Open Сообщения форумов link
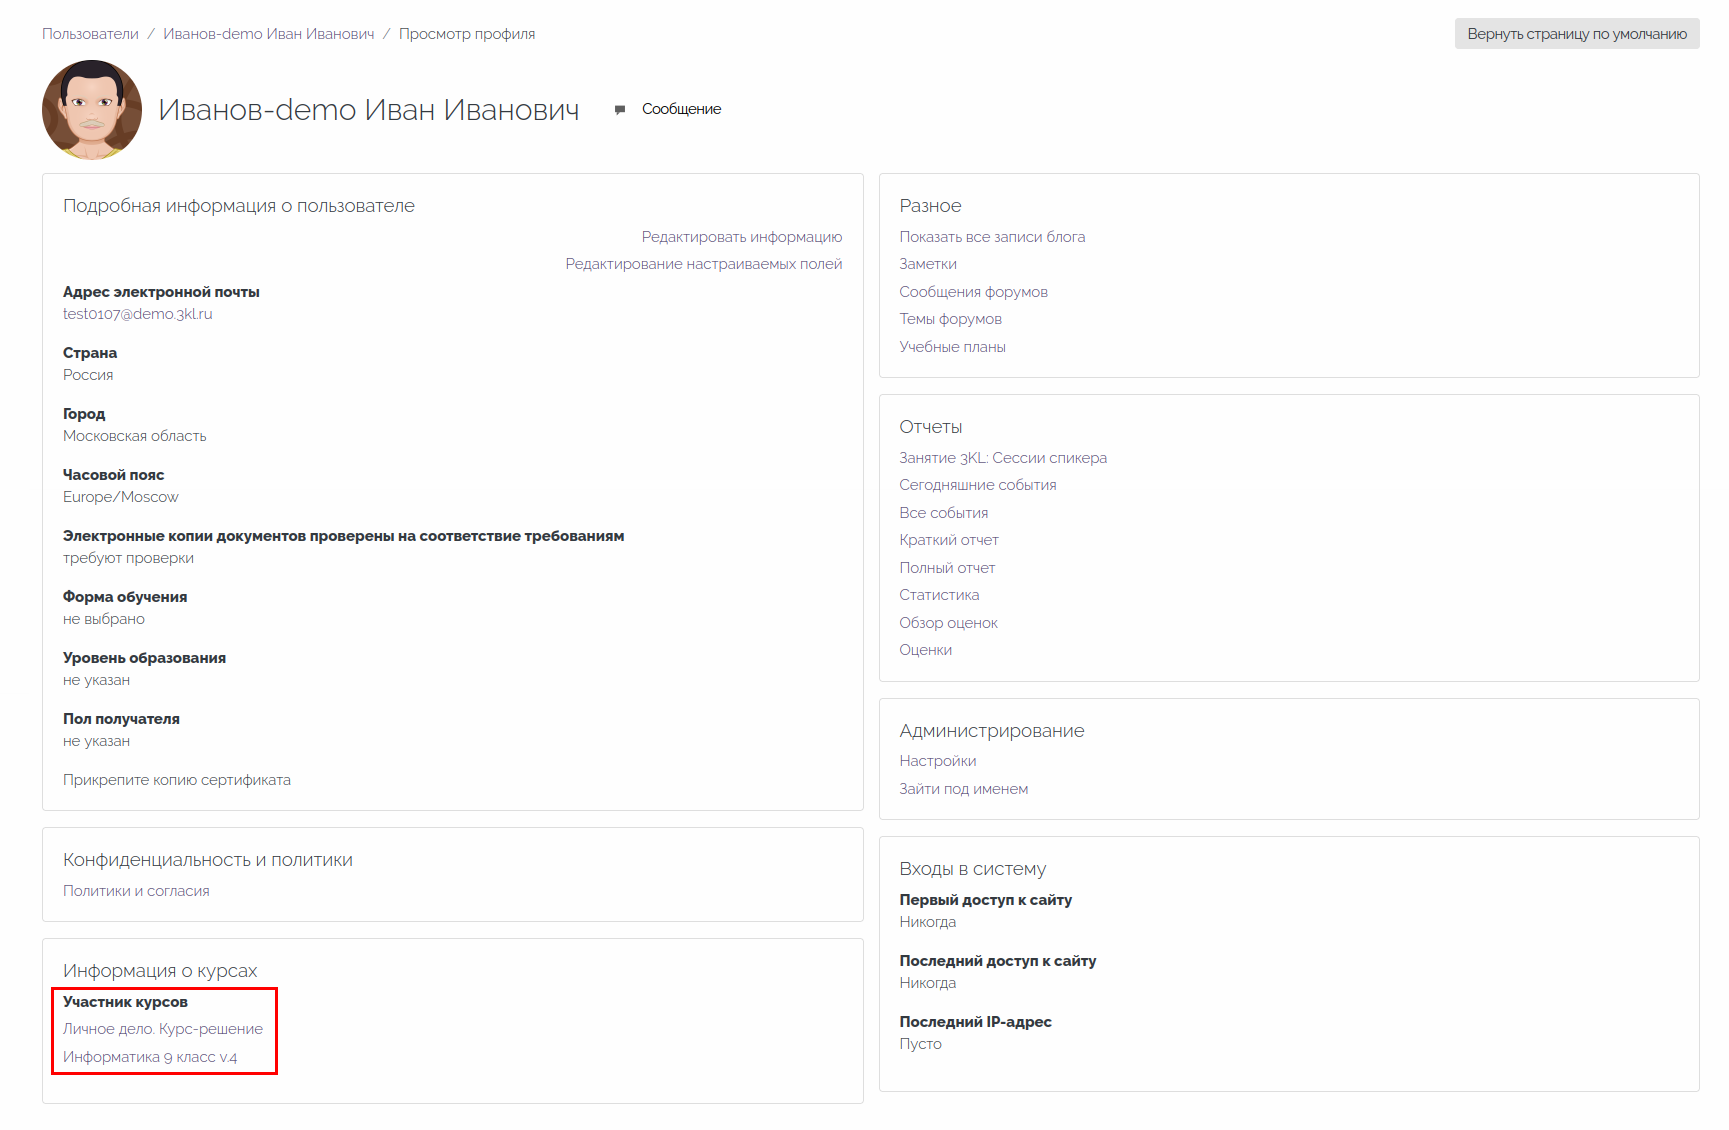This screenshot has height=1130, width=1729. [x=973, y=292]
